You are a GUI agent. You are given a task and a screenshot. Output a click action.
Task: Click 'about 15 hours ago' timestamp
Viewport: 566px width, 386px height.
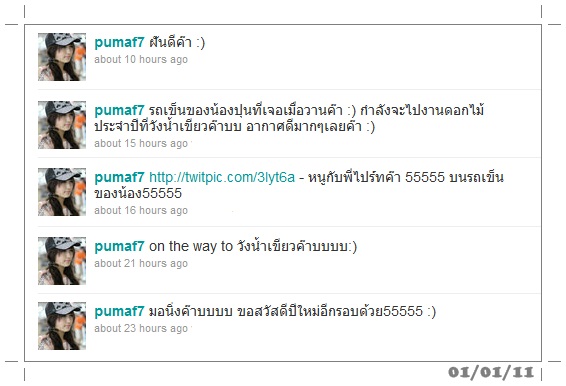click(x=141, y=143)
